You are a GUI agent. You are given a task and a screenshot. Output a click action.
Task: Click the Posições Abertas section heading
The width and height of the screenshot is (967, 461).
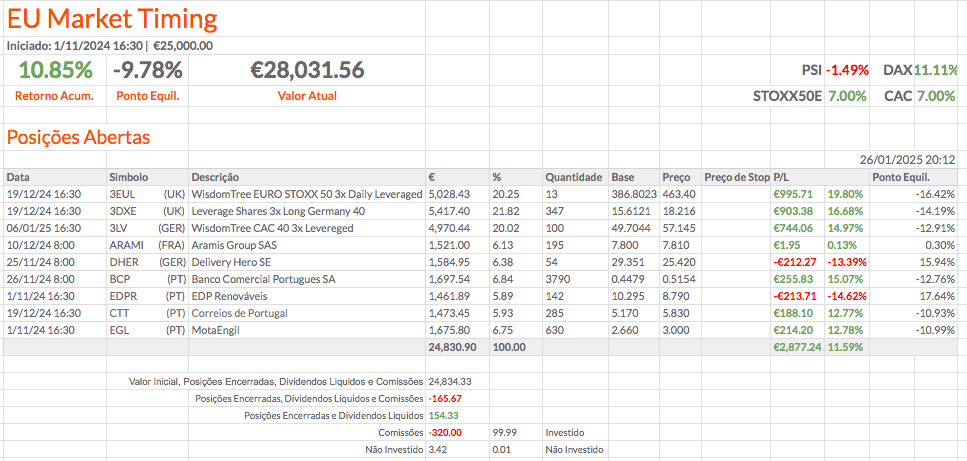pyautogui.click(x=79, y=137)
